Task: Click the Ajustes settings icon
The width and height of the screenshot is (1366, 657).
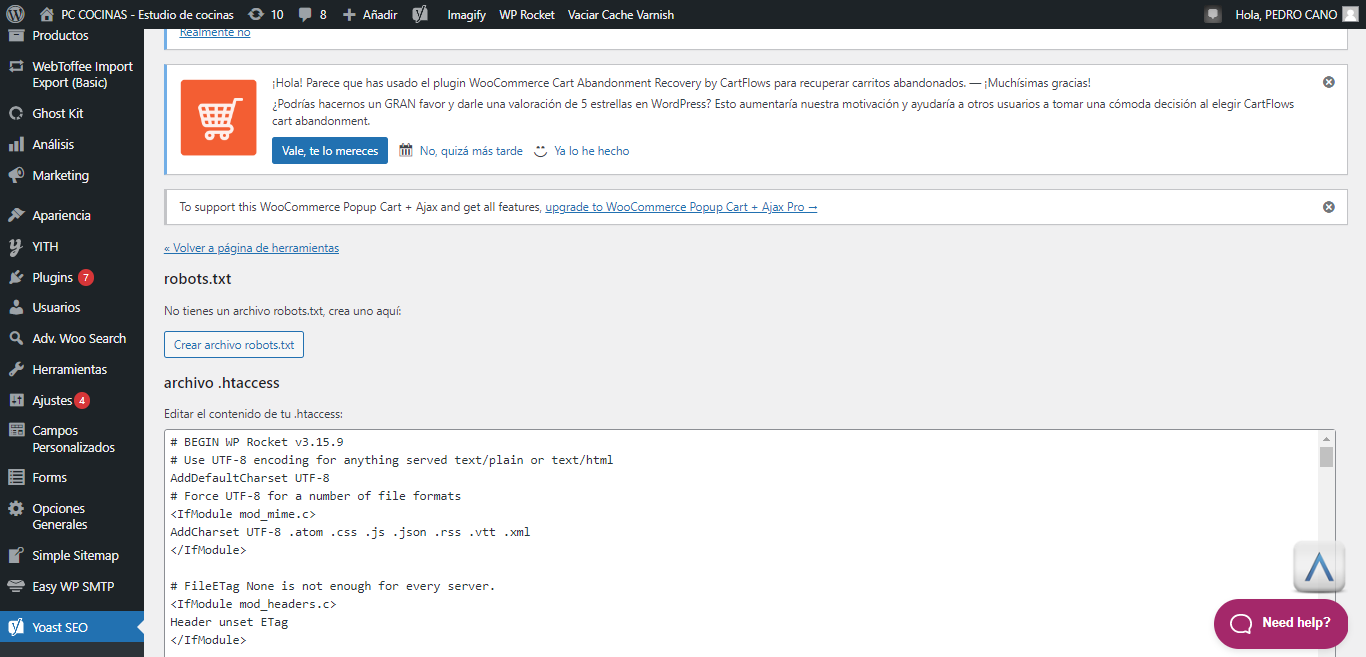Action: point(16,400)
